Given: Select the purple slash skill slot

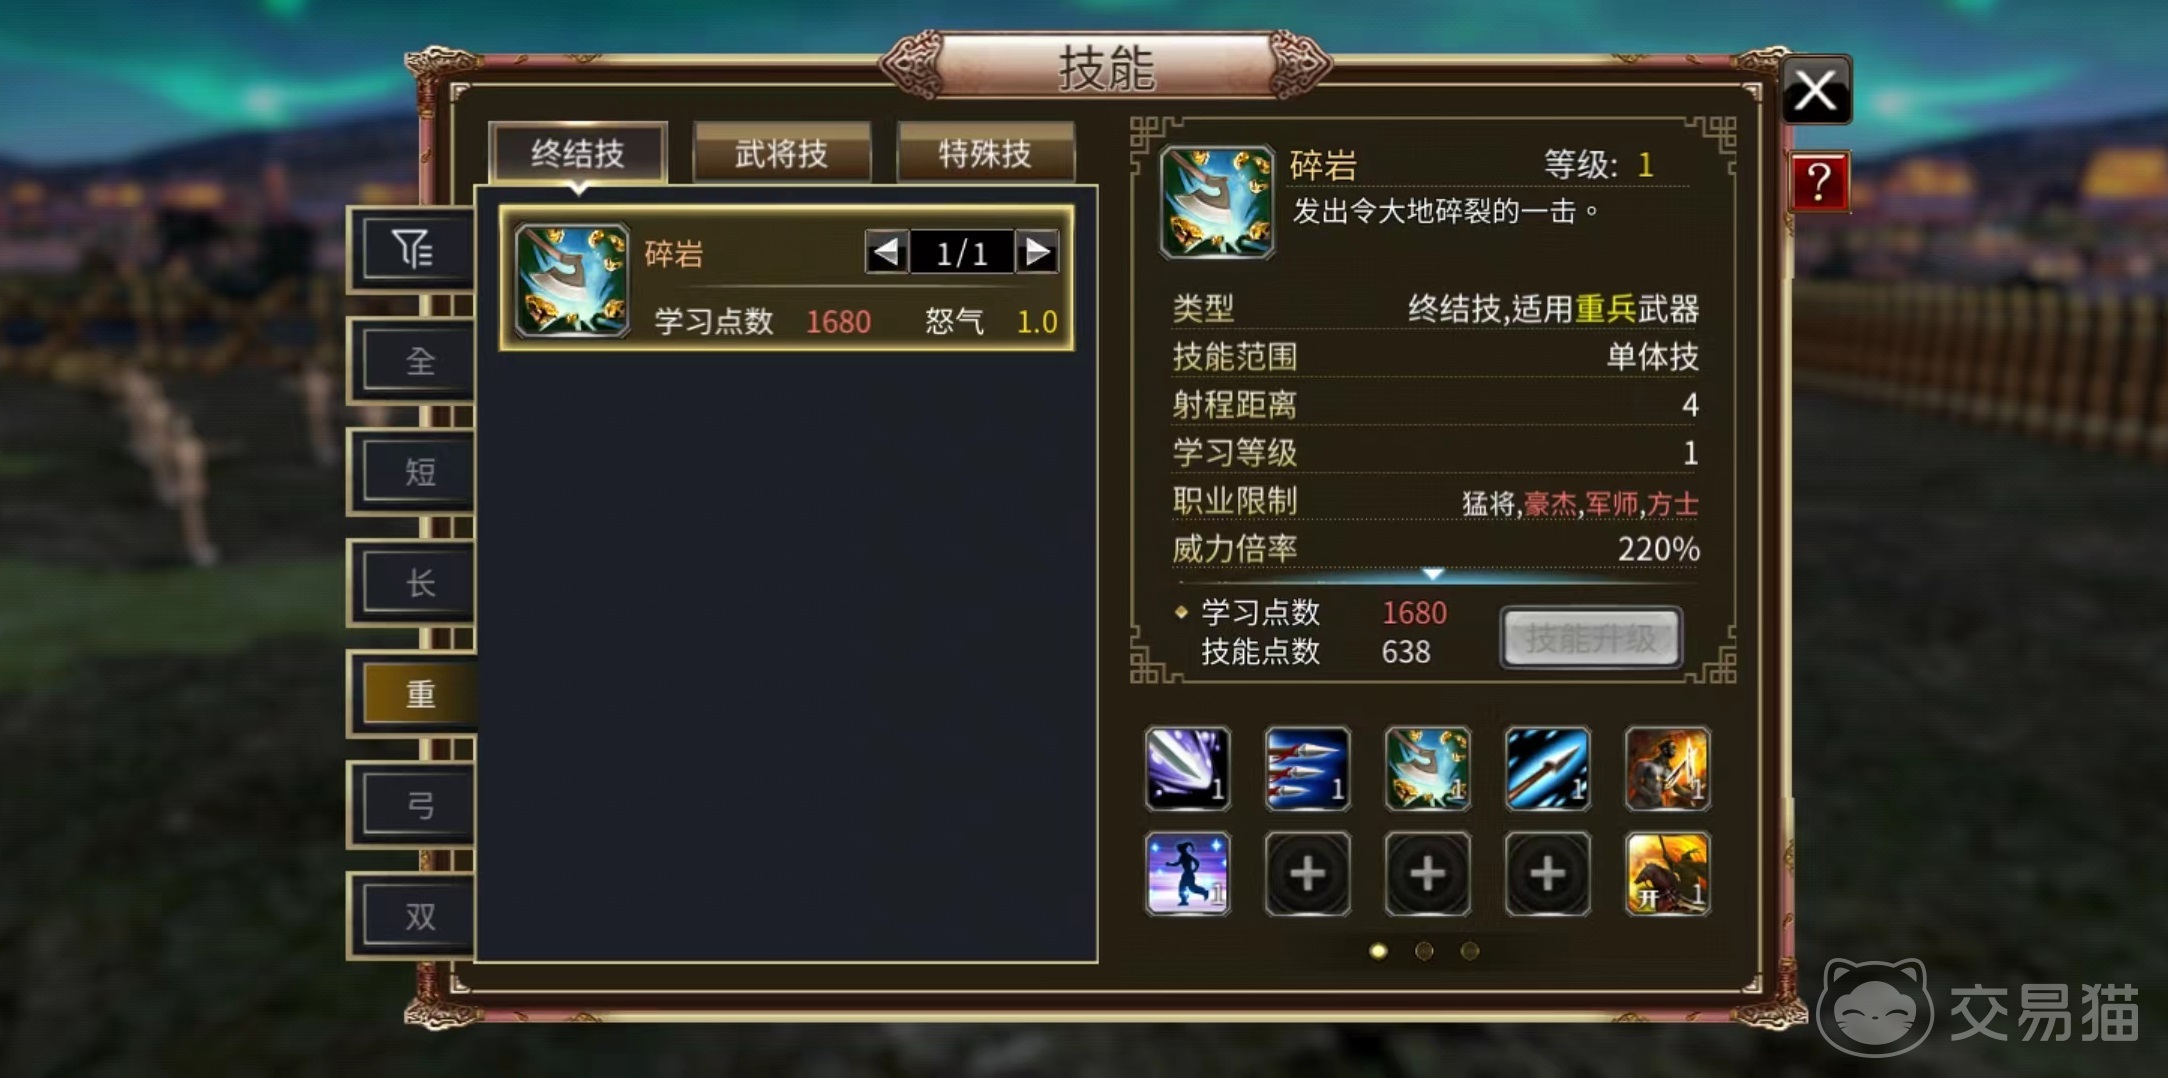Looking at the screenshot, I should tap(1187, 768).
